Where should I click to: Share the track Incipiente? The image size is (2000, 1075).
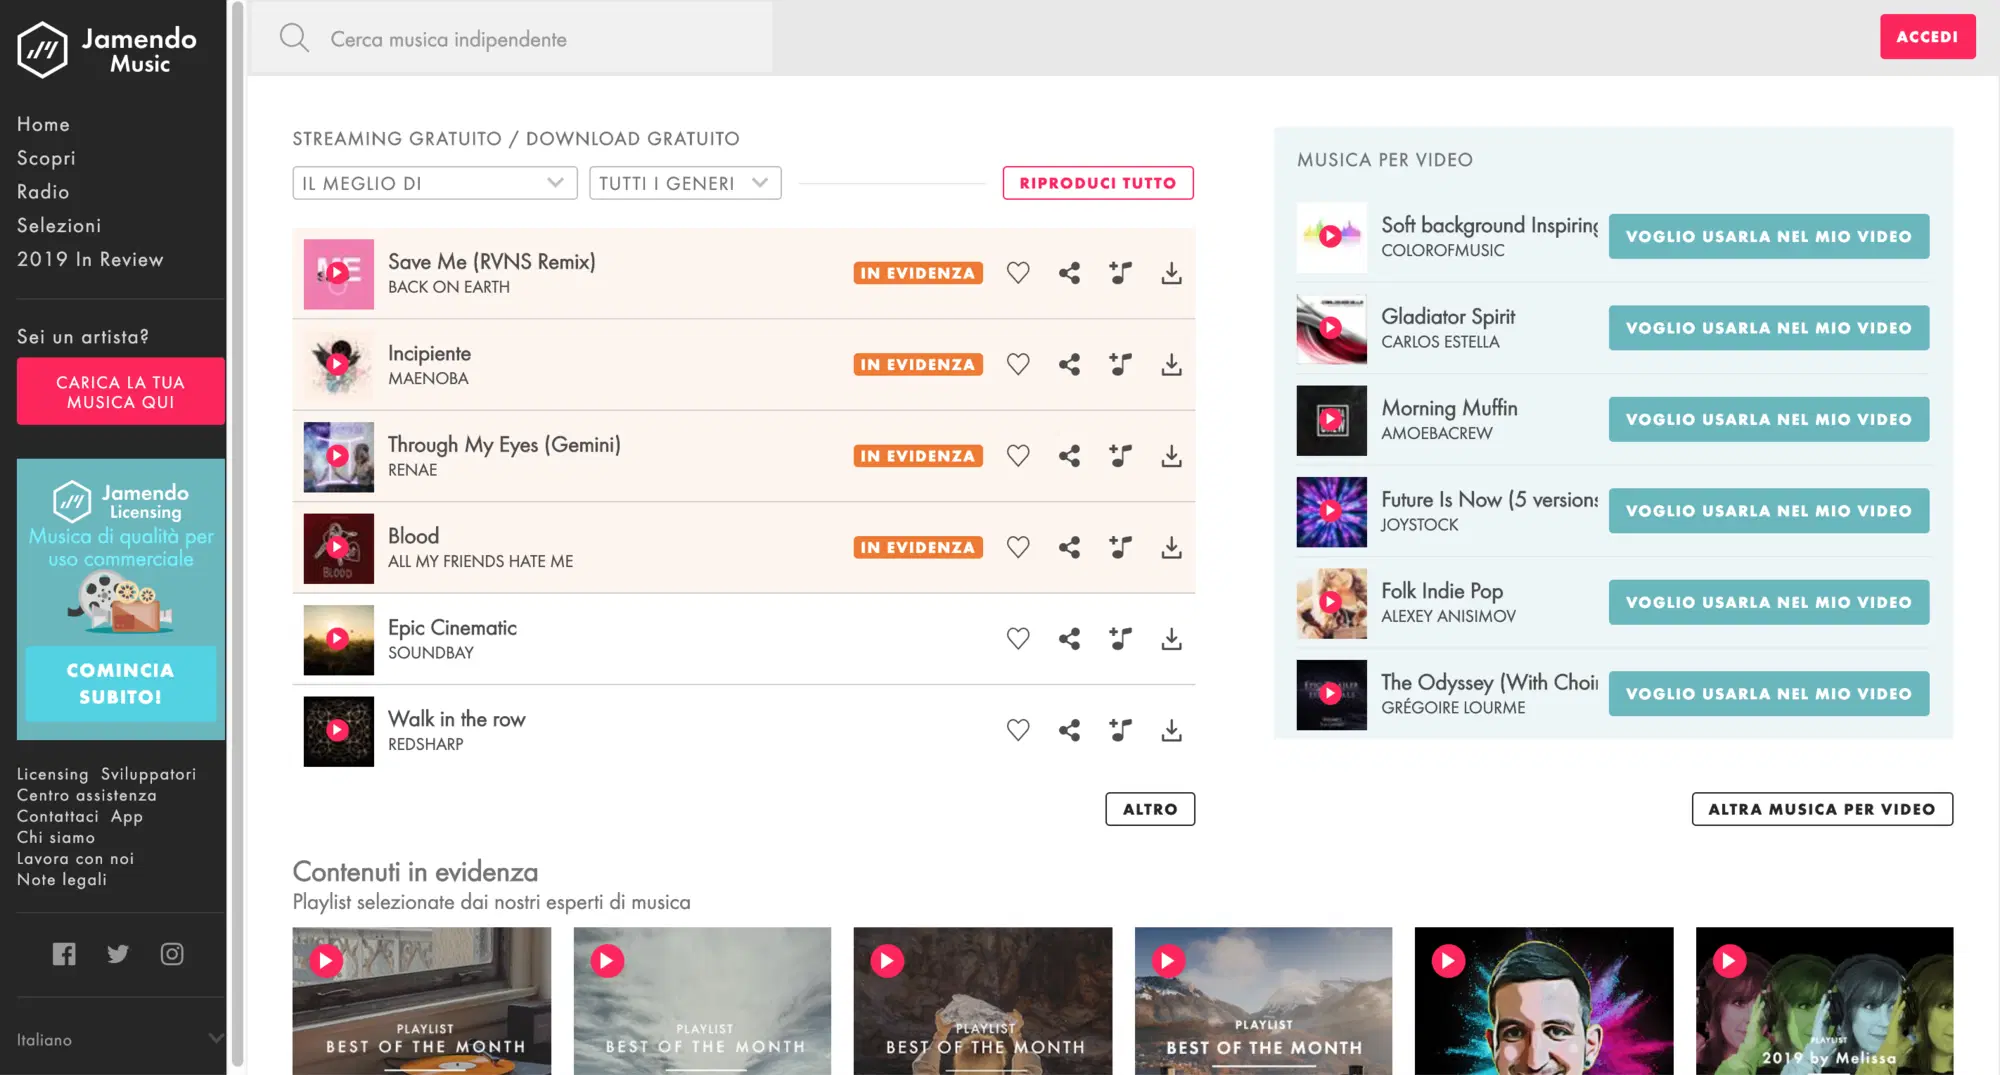pos(1069,364)
